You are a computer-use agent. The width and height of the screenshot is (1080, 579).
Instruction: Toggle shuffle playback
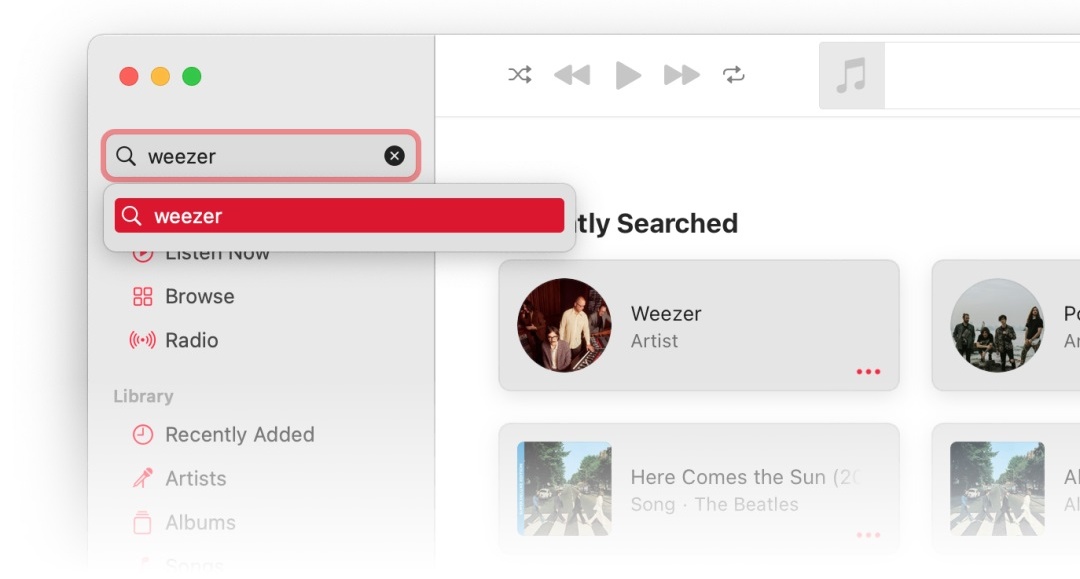[x=520, y=75]
